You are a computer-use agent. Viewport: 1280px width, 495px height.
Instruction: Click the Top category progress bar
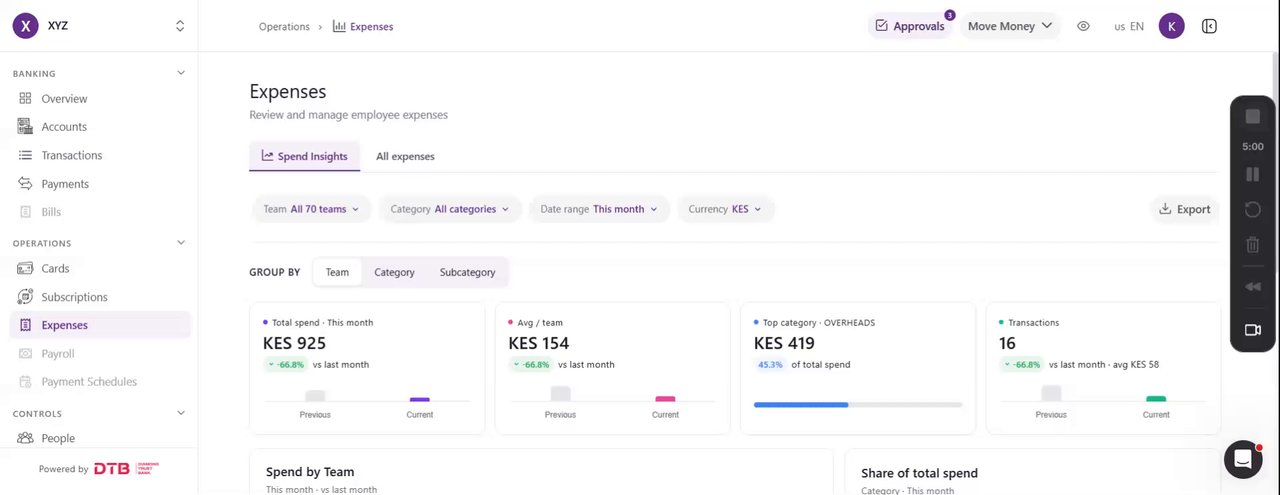click(858, 404)
